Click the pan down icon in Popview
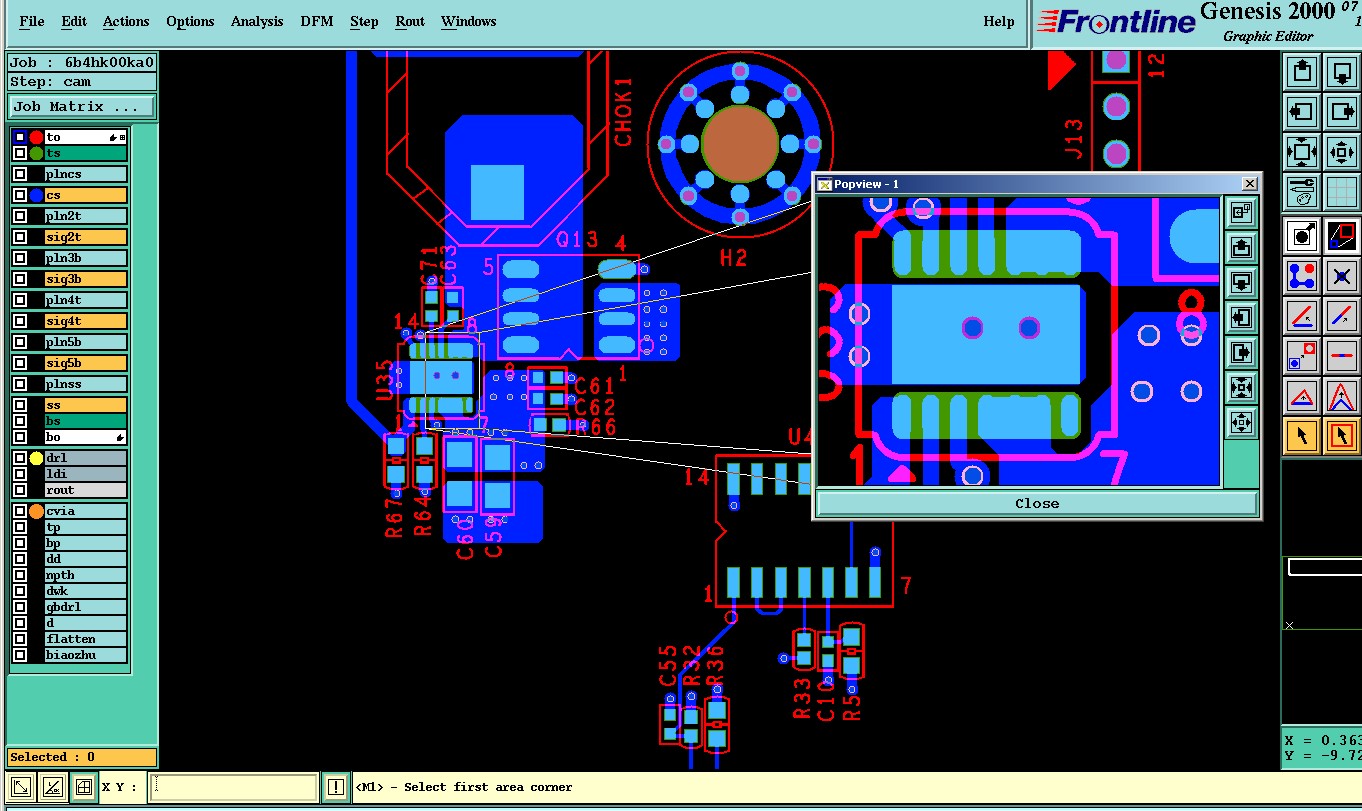The image size is (1362, 811). [1241, 282]
